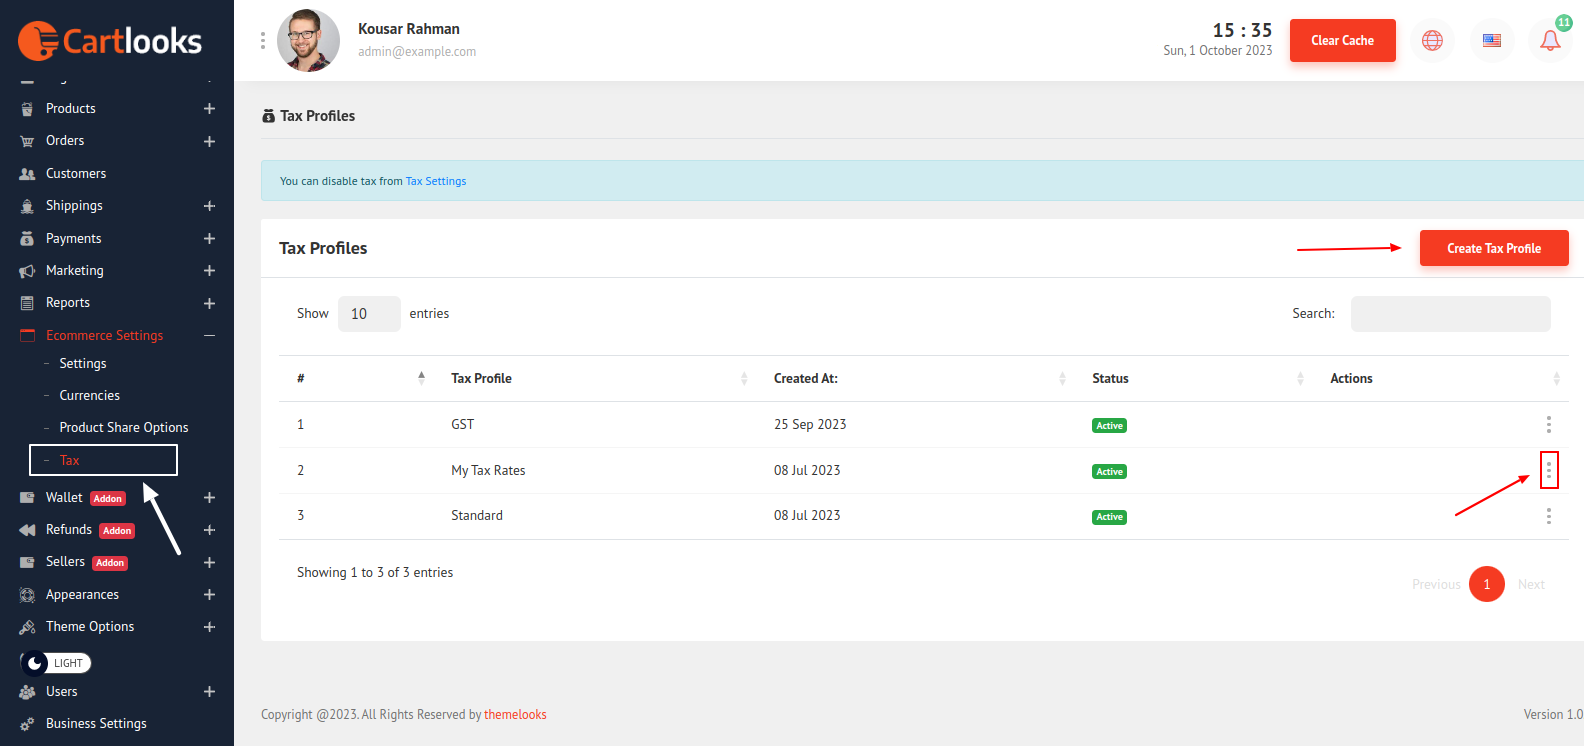Click the Create Tax Profile button
This screenshot has height=746, width=1584.
(1493, 248)
